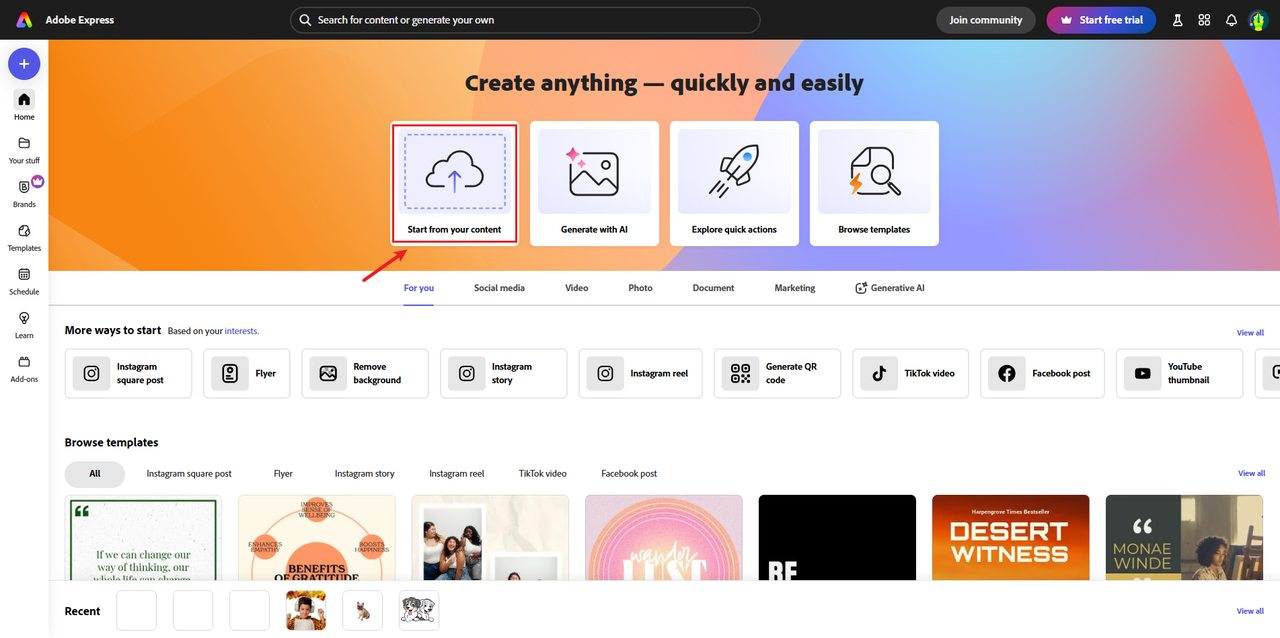
Task: Click the Flyer shortcut card
Action: [247, 373]
